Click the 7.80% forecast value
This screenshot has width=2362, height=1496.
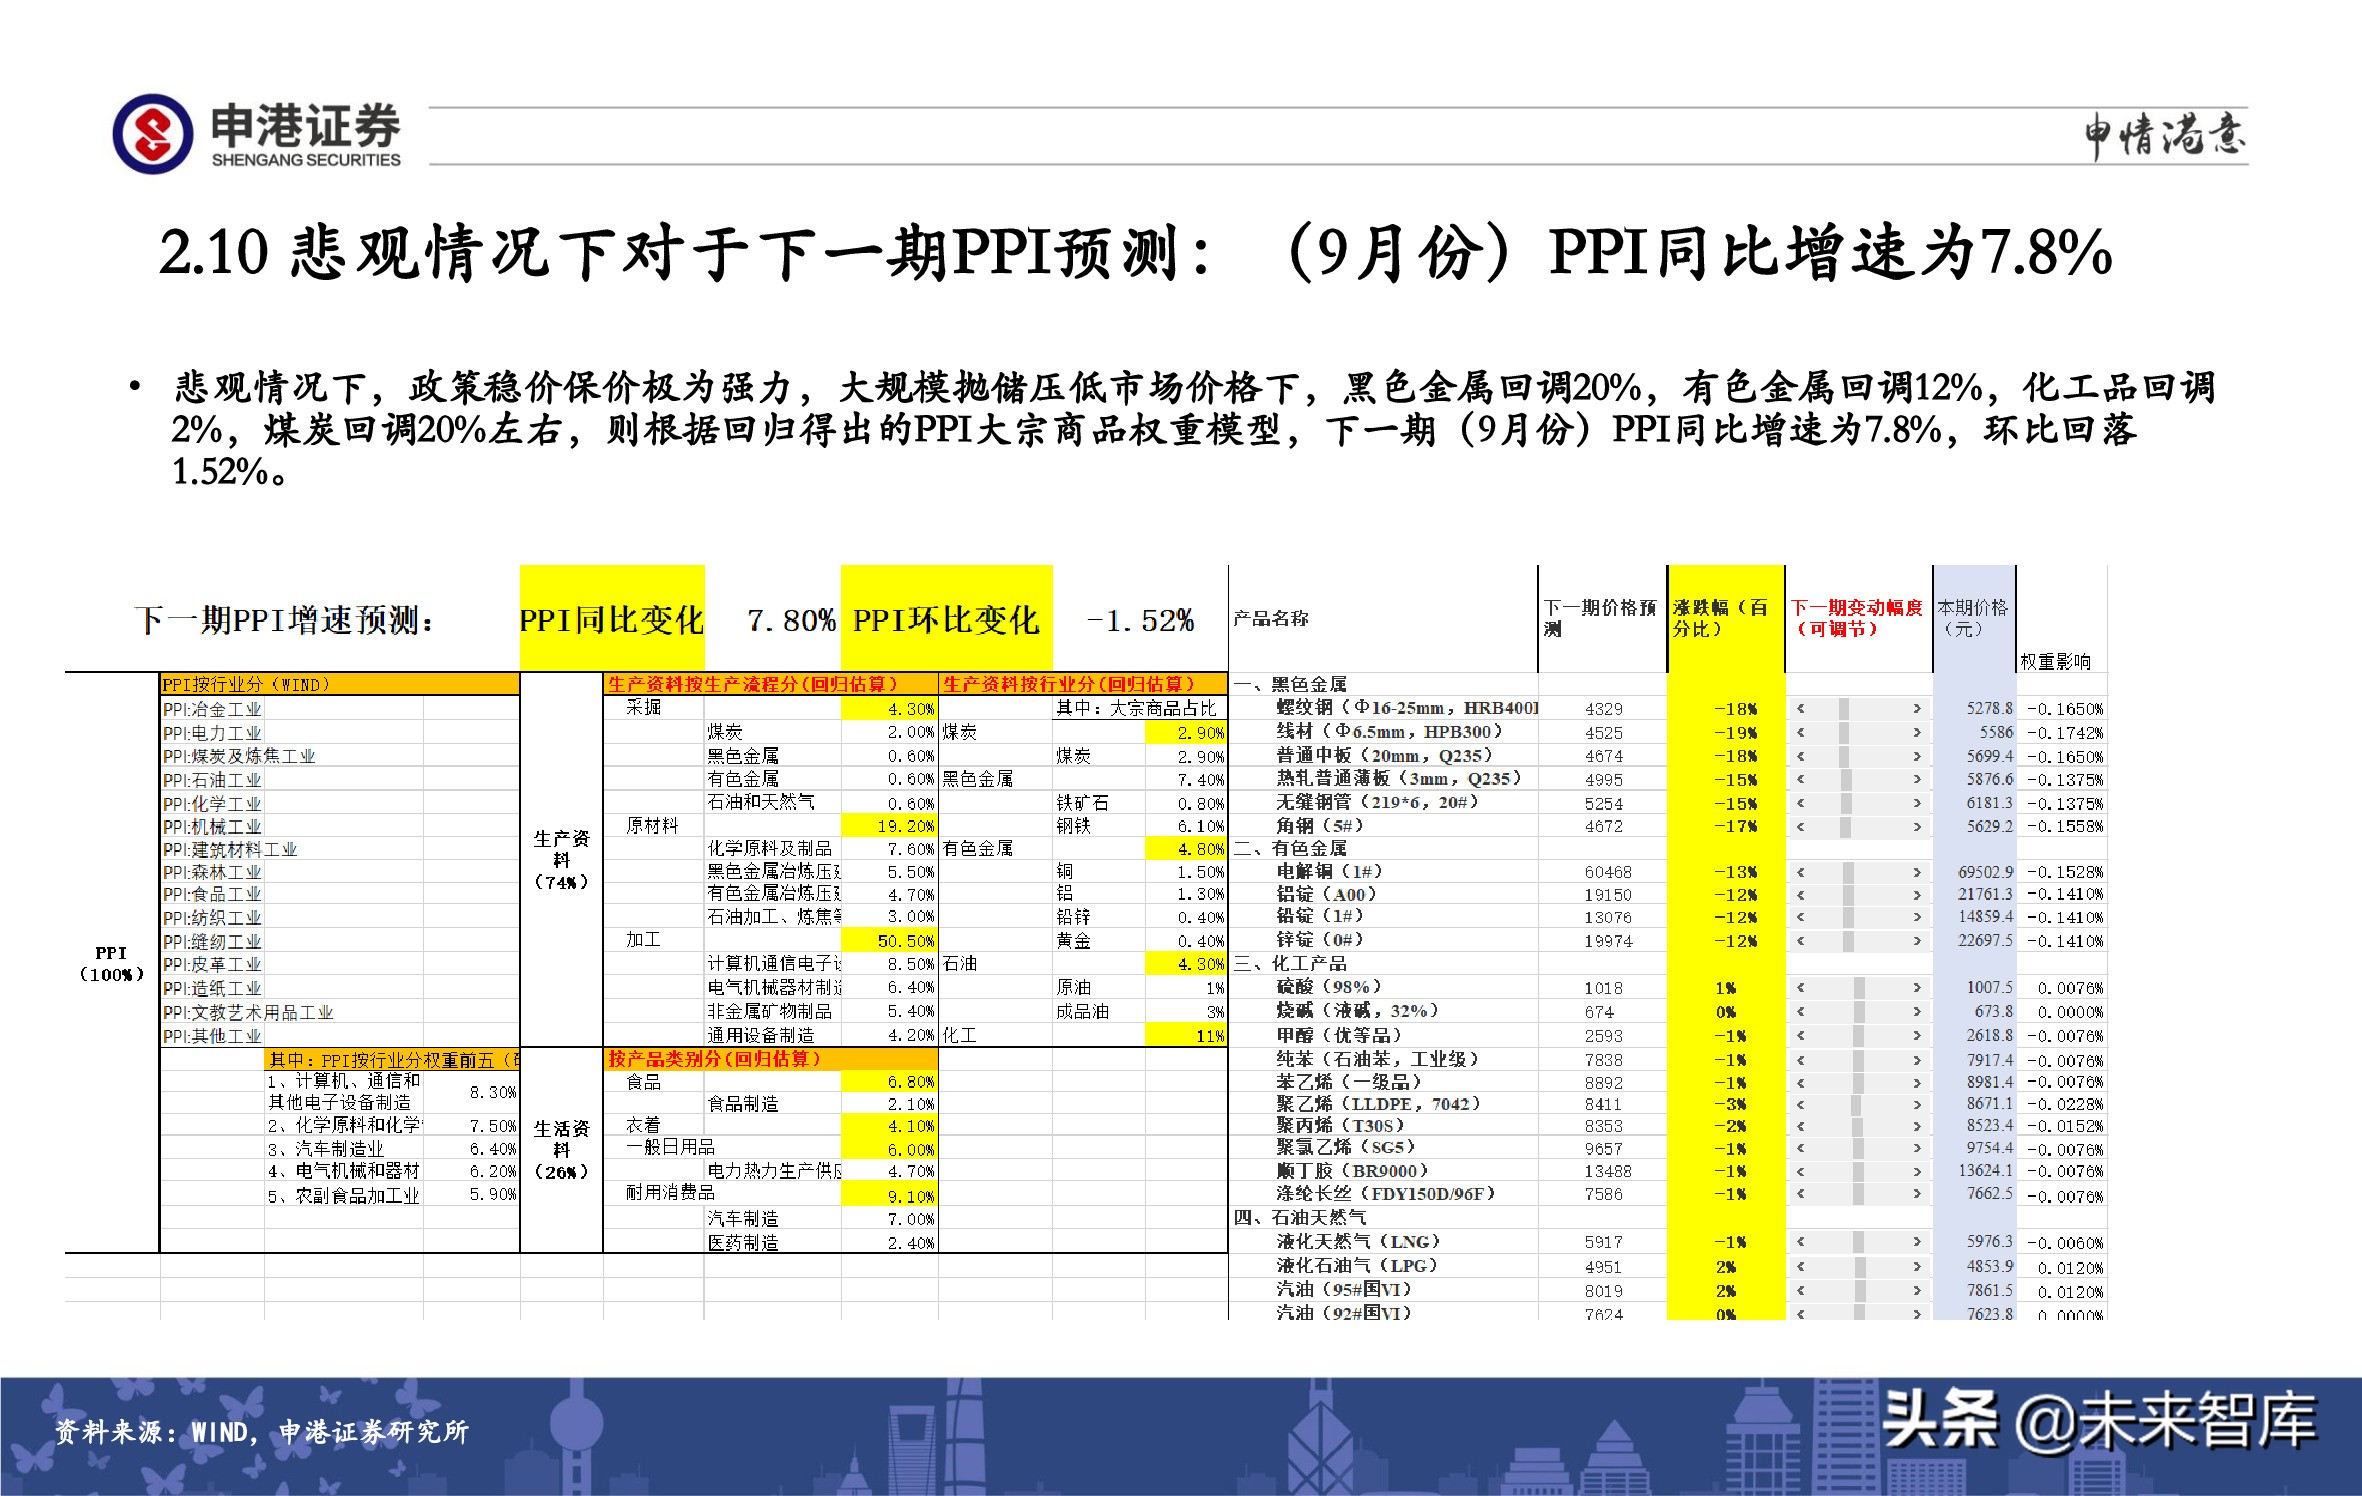tap(791, 621)
